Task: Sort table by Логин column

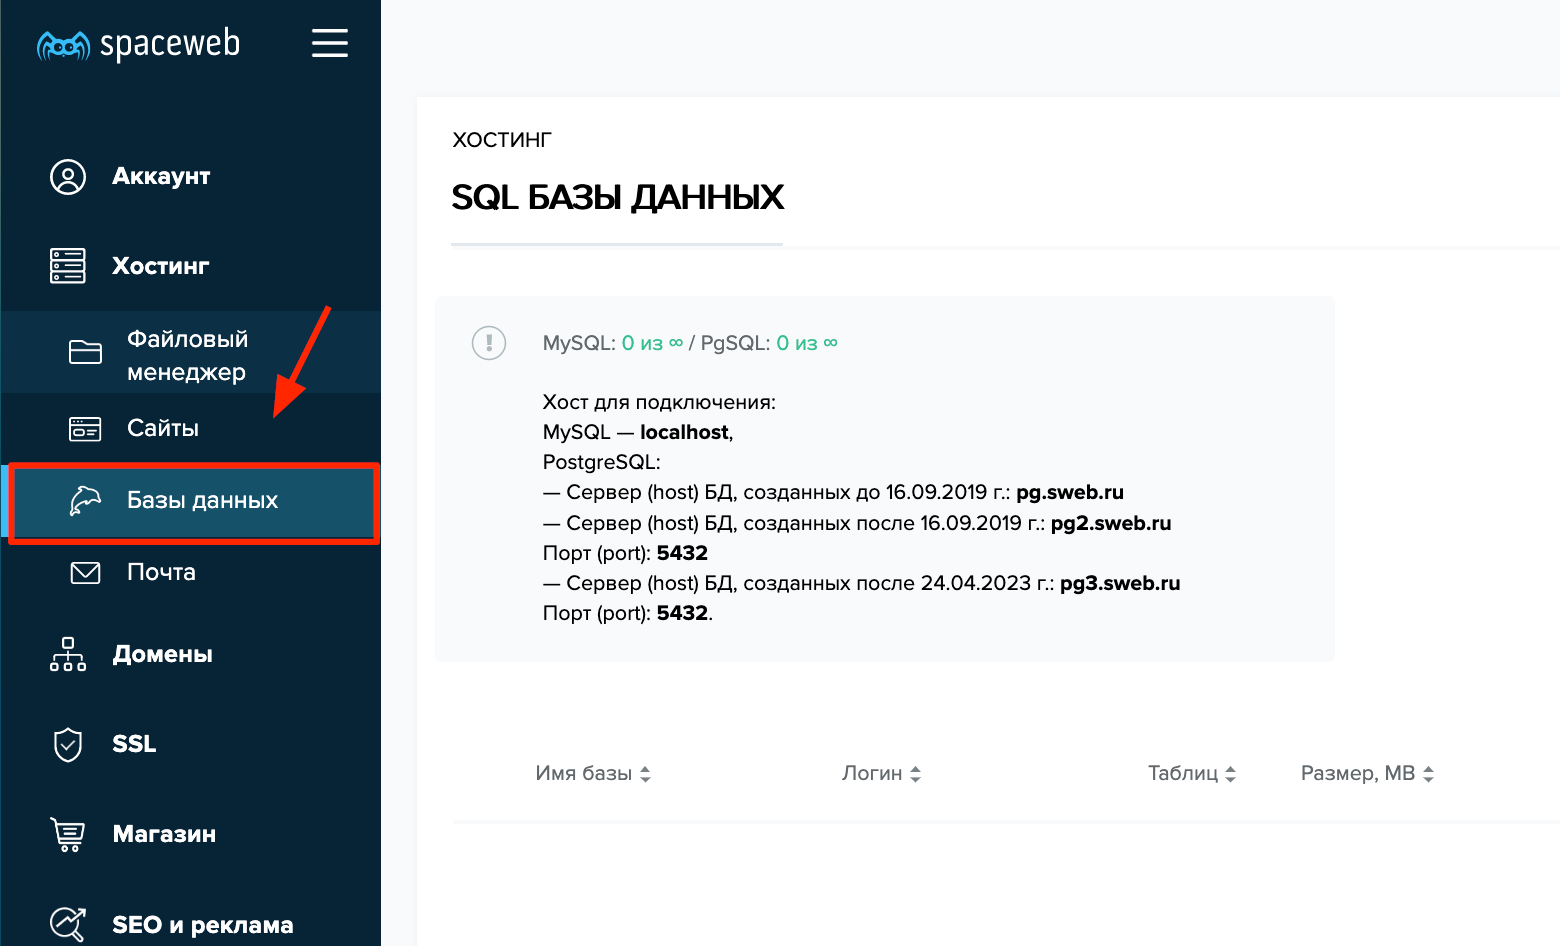Action: coord(881,774)
